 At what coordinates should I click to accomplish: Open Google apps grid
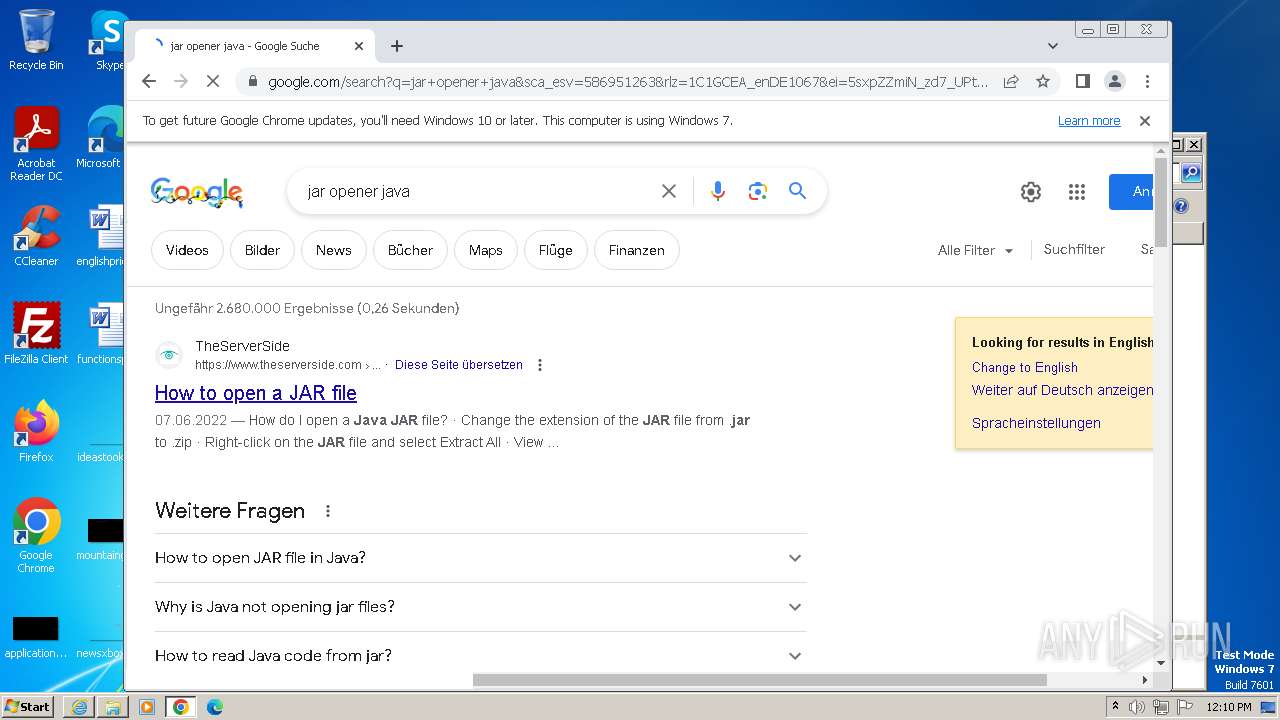click(1077, 192)
